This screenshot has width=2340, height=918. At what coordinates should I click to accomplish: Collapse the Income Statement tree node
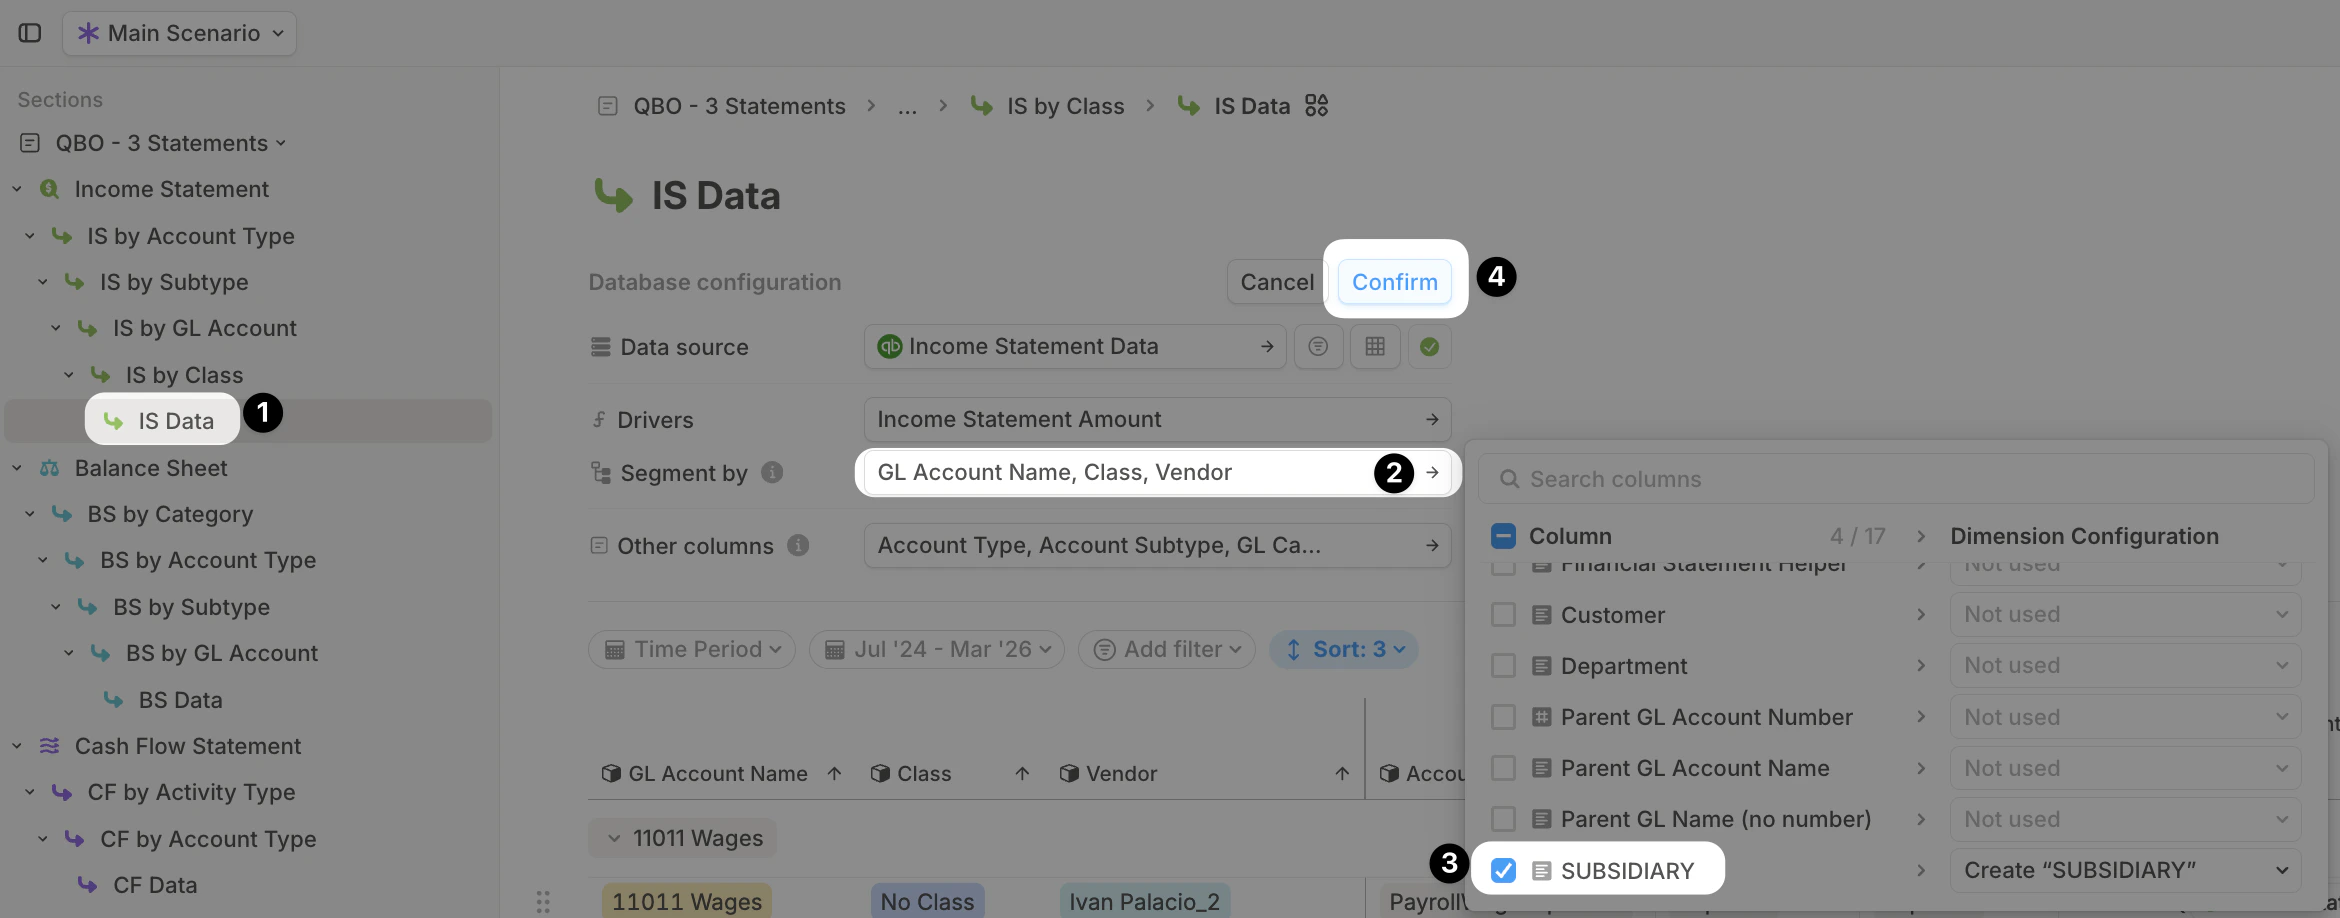[17, 189]
